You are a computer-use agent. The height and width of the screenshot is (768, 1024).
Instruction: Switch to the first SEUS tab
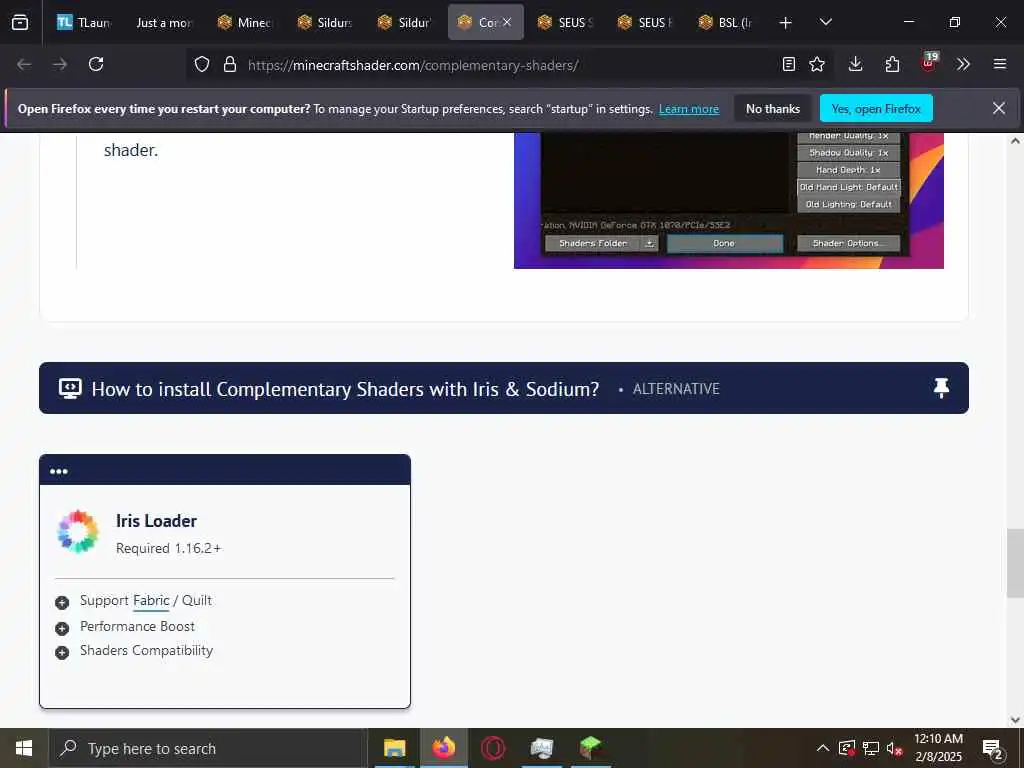[x=566, y=22]
